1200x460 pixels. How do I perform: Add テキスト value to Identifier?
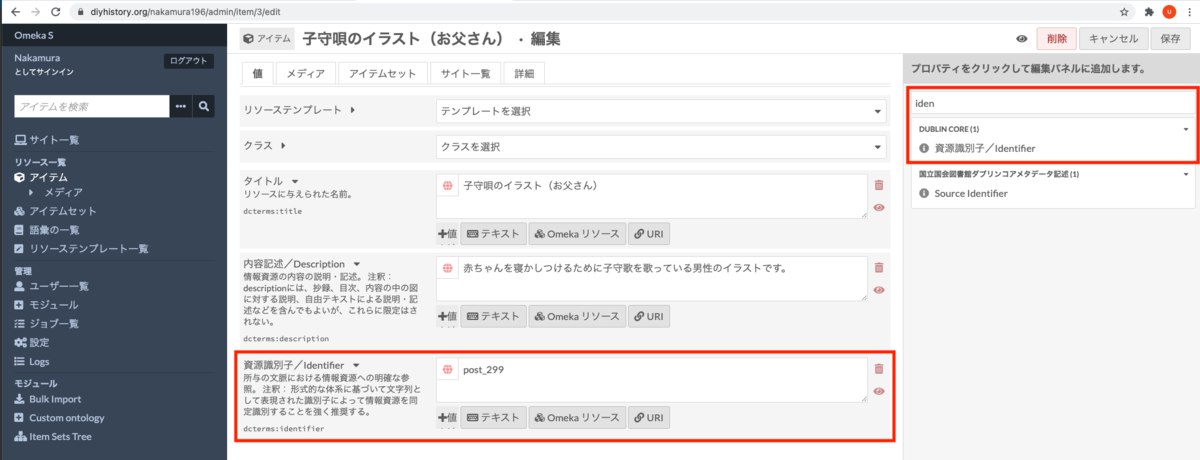pyautogui.click(x=493, y=418)
